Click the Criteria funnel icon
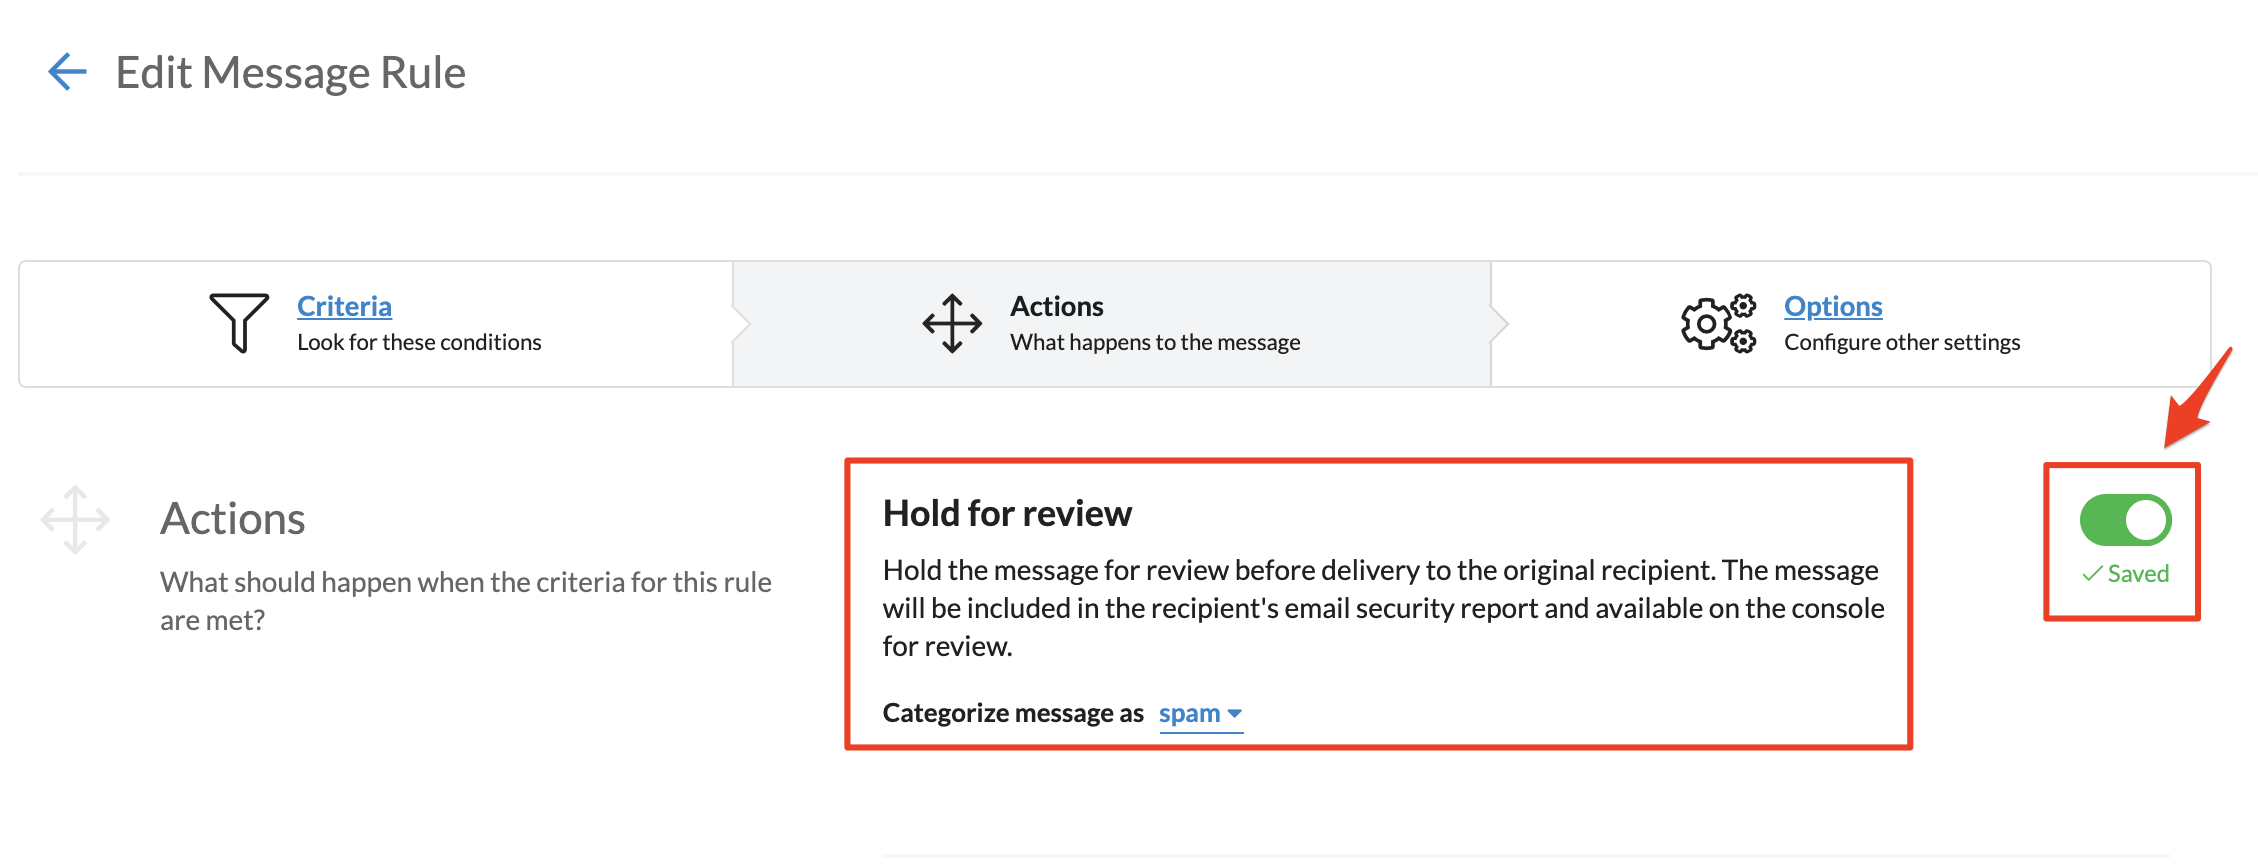This screenshot has height=866, width=2258. [x=239, y=322]
